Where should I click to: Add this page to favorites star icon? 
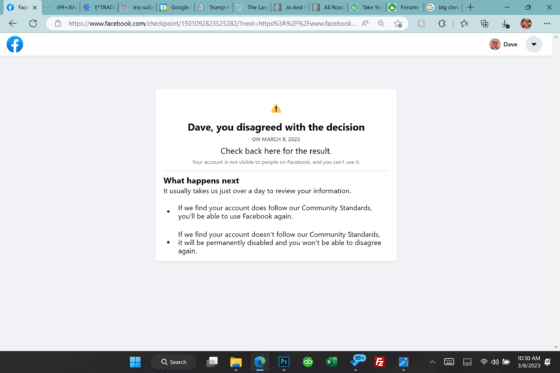(398, 24)
